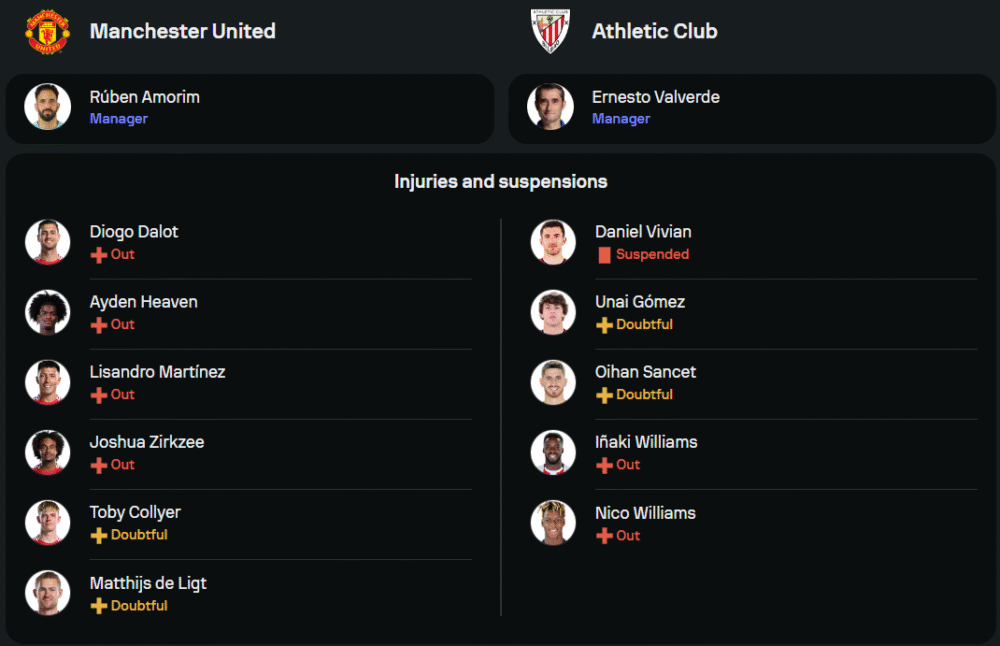
Task: Click Joshua Zirkzee's red out cross icon
Action: pos(98,465)
